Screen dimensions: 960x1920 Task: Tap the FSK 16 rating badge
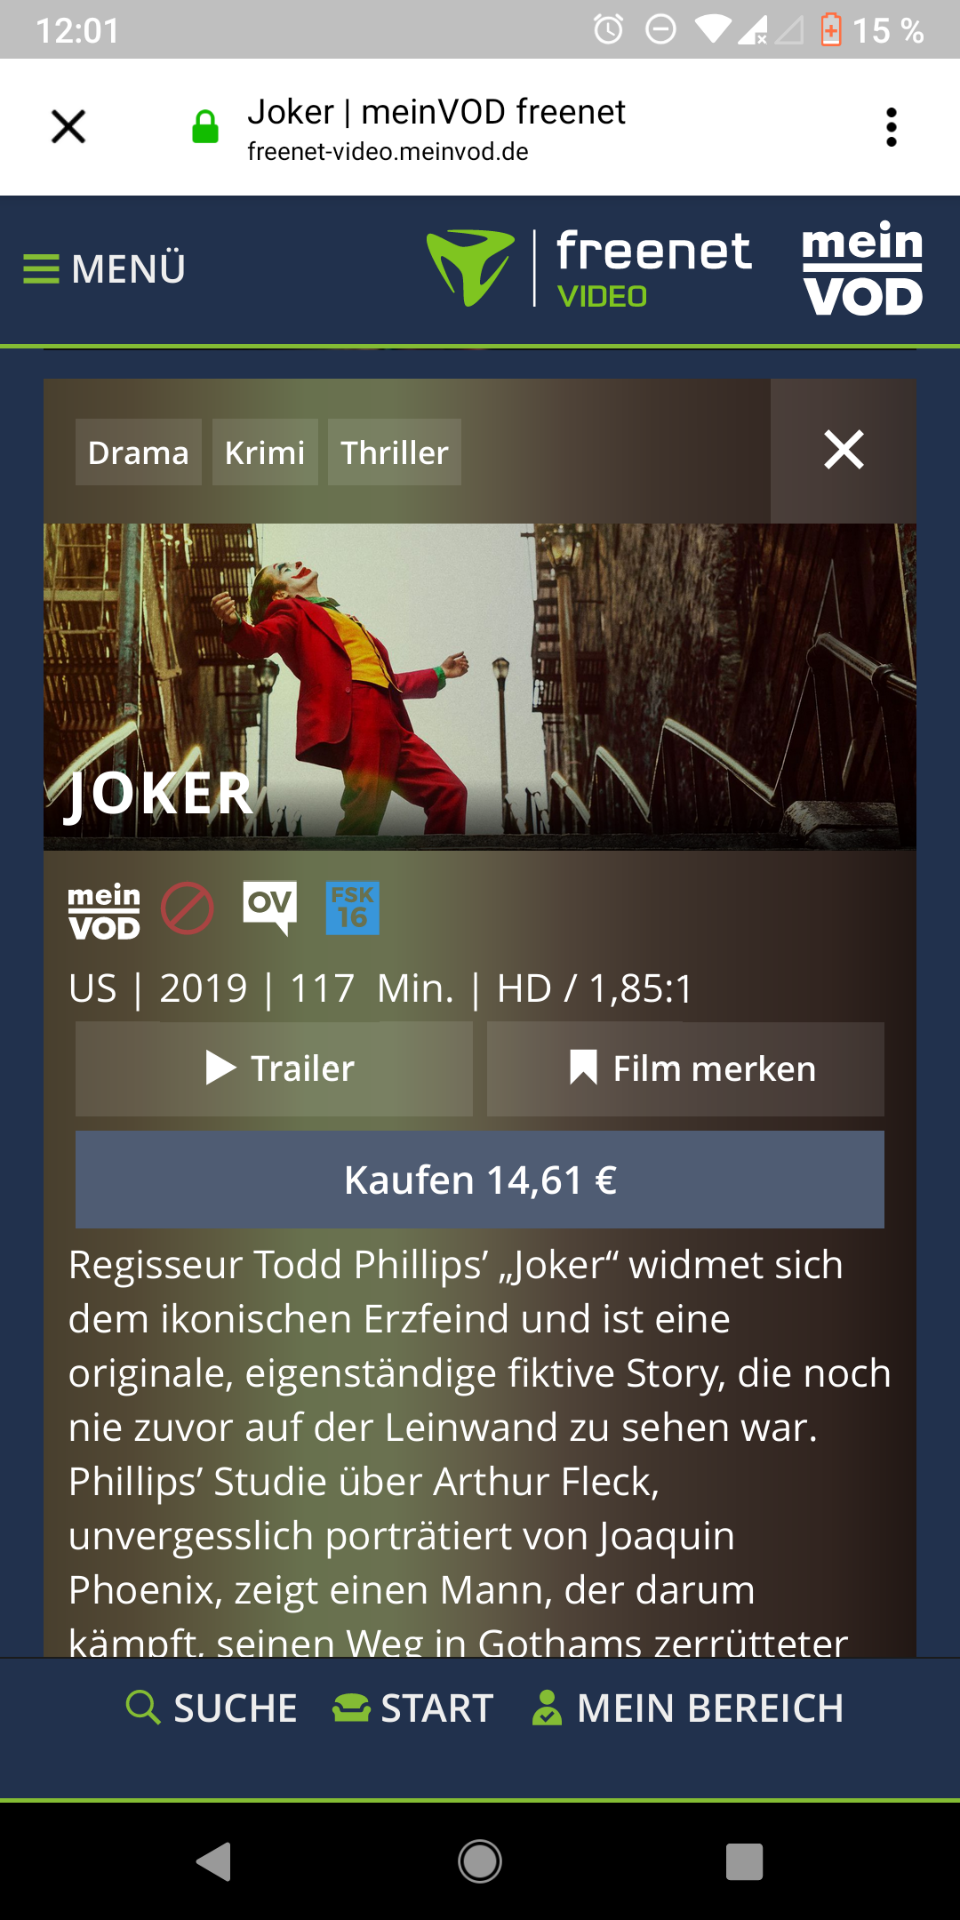tap(352, 908)
